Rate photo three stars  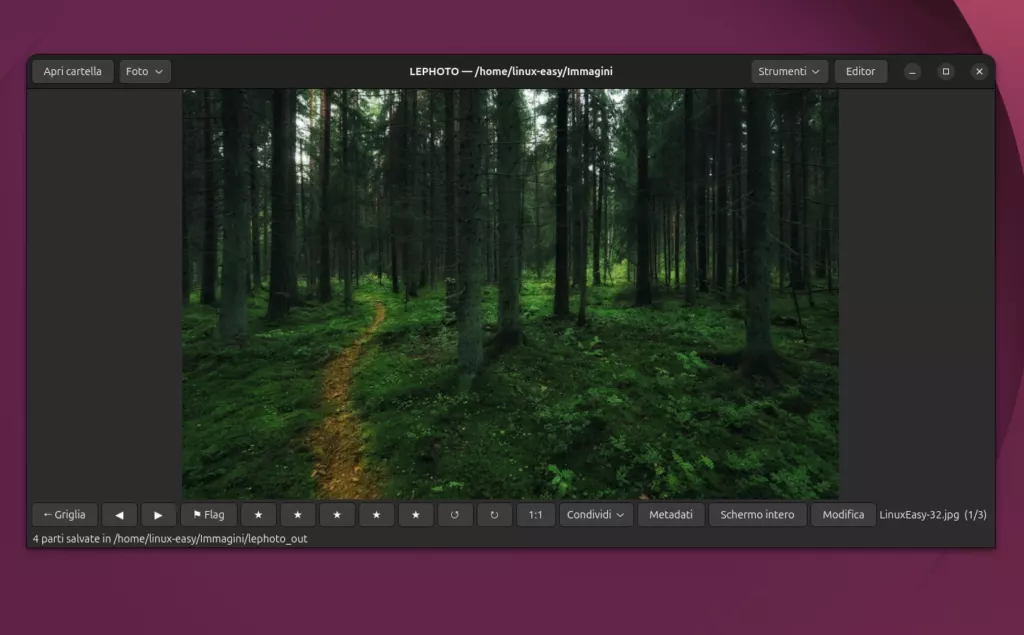point(337,515)
